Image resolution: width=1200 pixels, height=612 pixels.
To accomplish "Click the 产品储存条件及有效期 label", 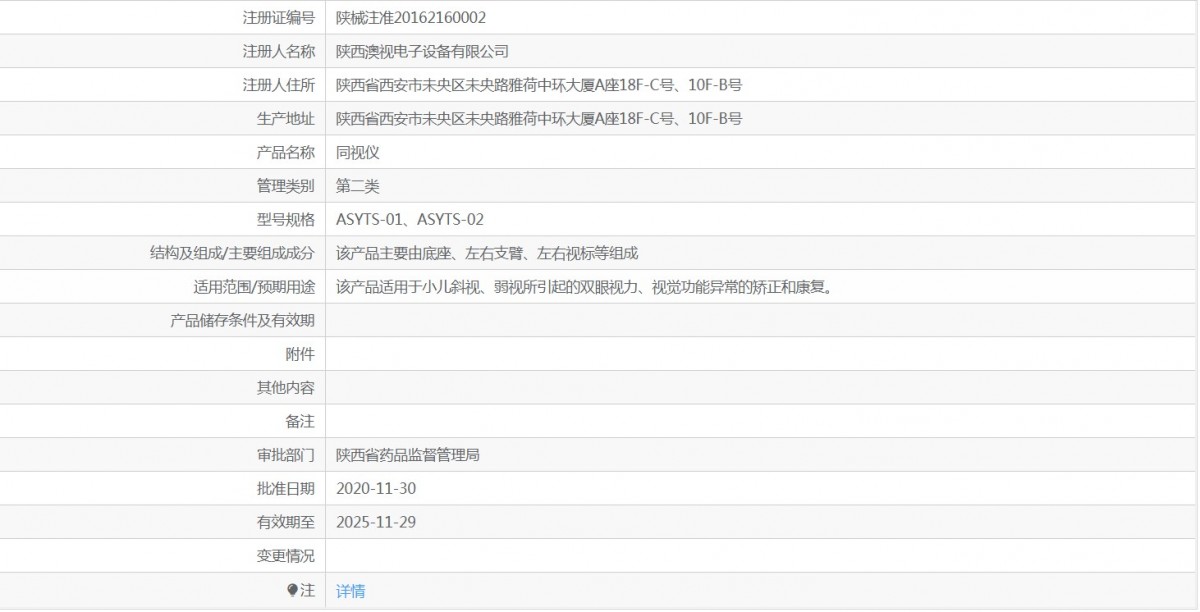I will [x=243, y=321].
